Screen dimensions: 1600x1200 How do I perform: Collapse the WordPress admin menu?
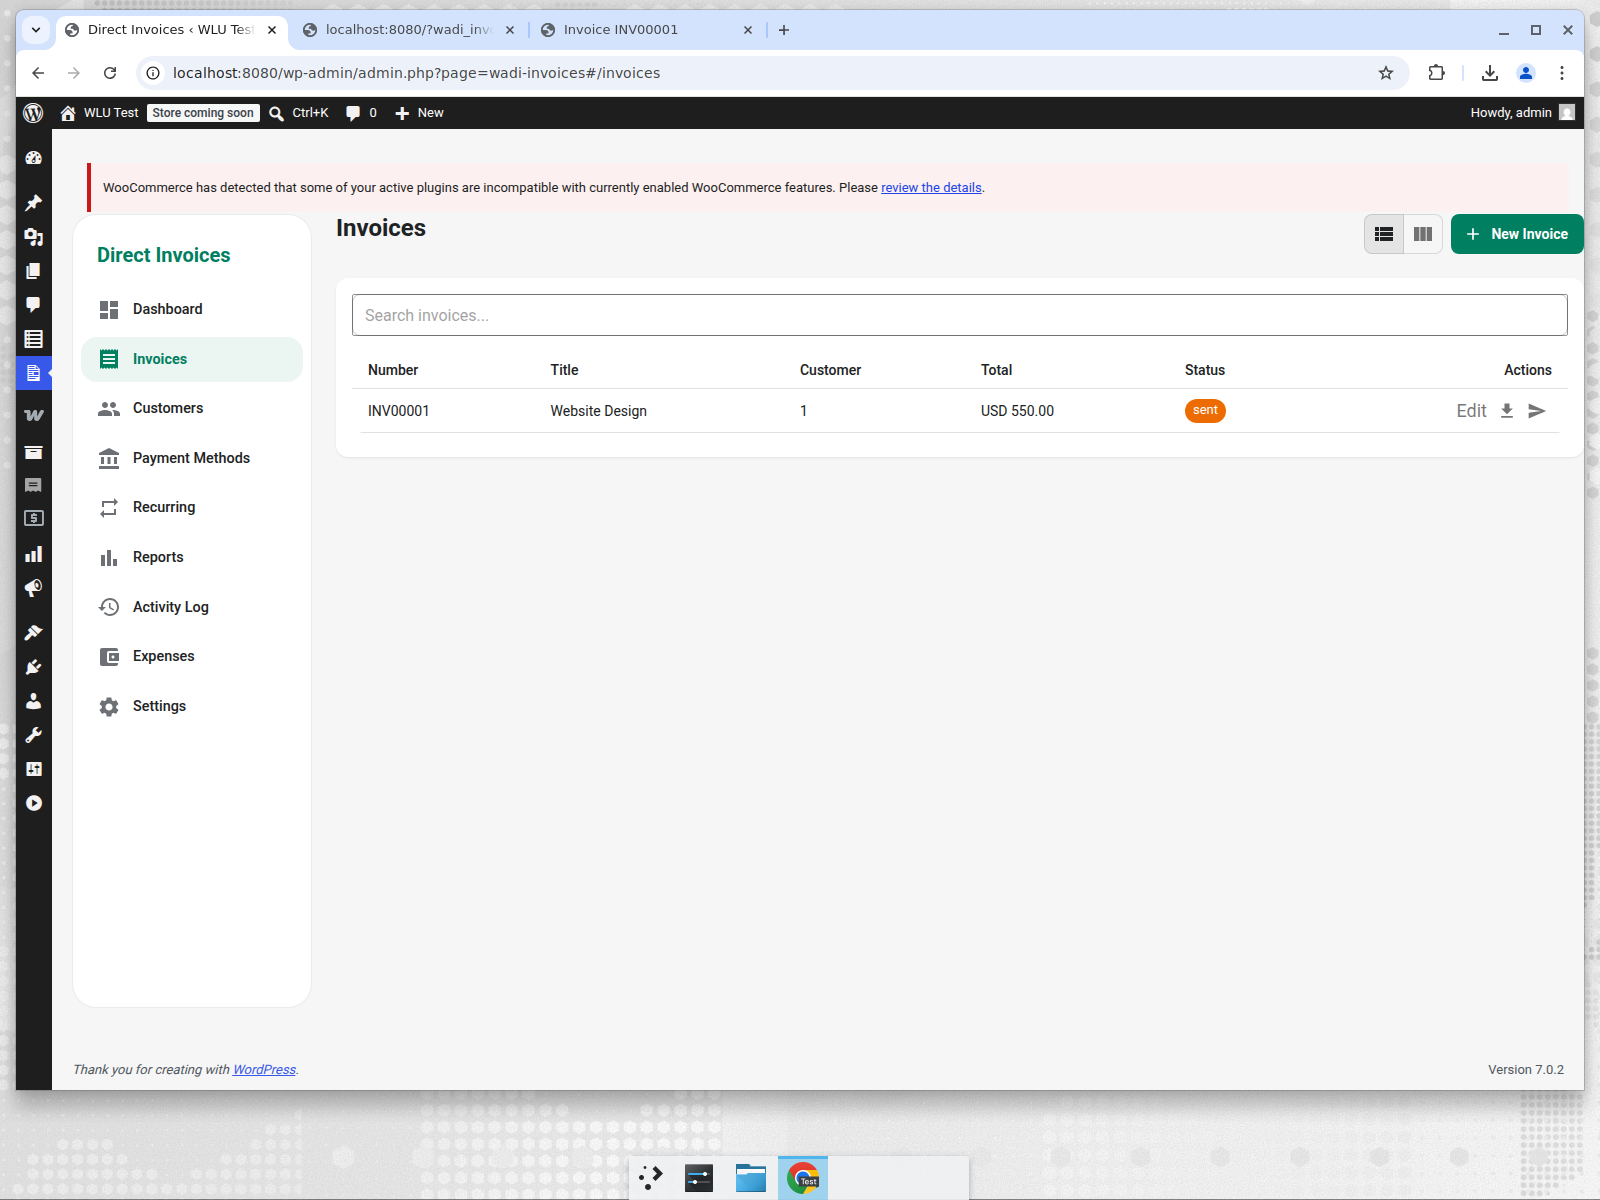pos(33,803)
